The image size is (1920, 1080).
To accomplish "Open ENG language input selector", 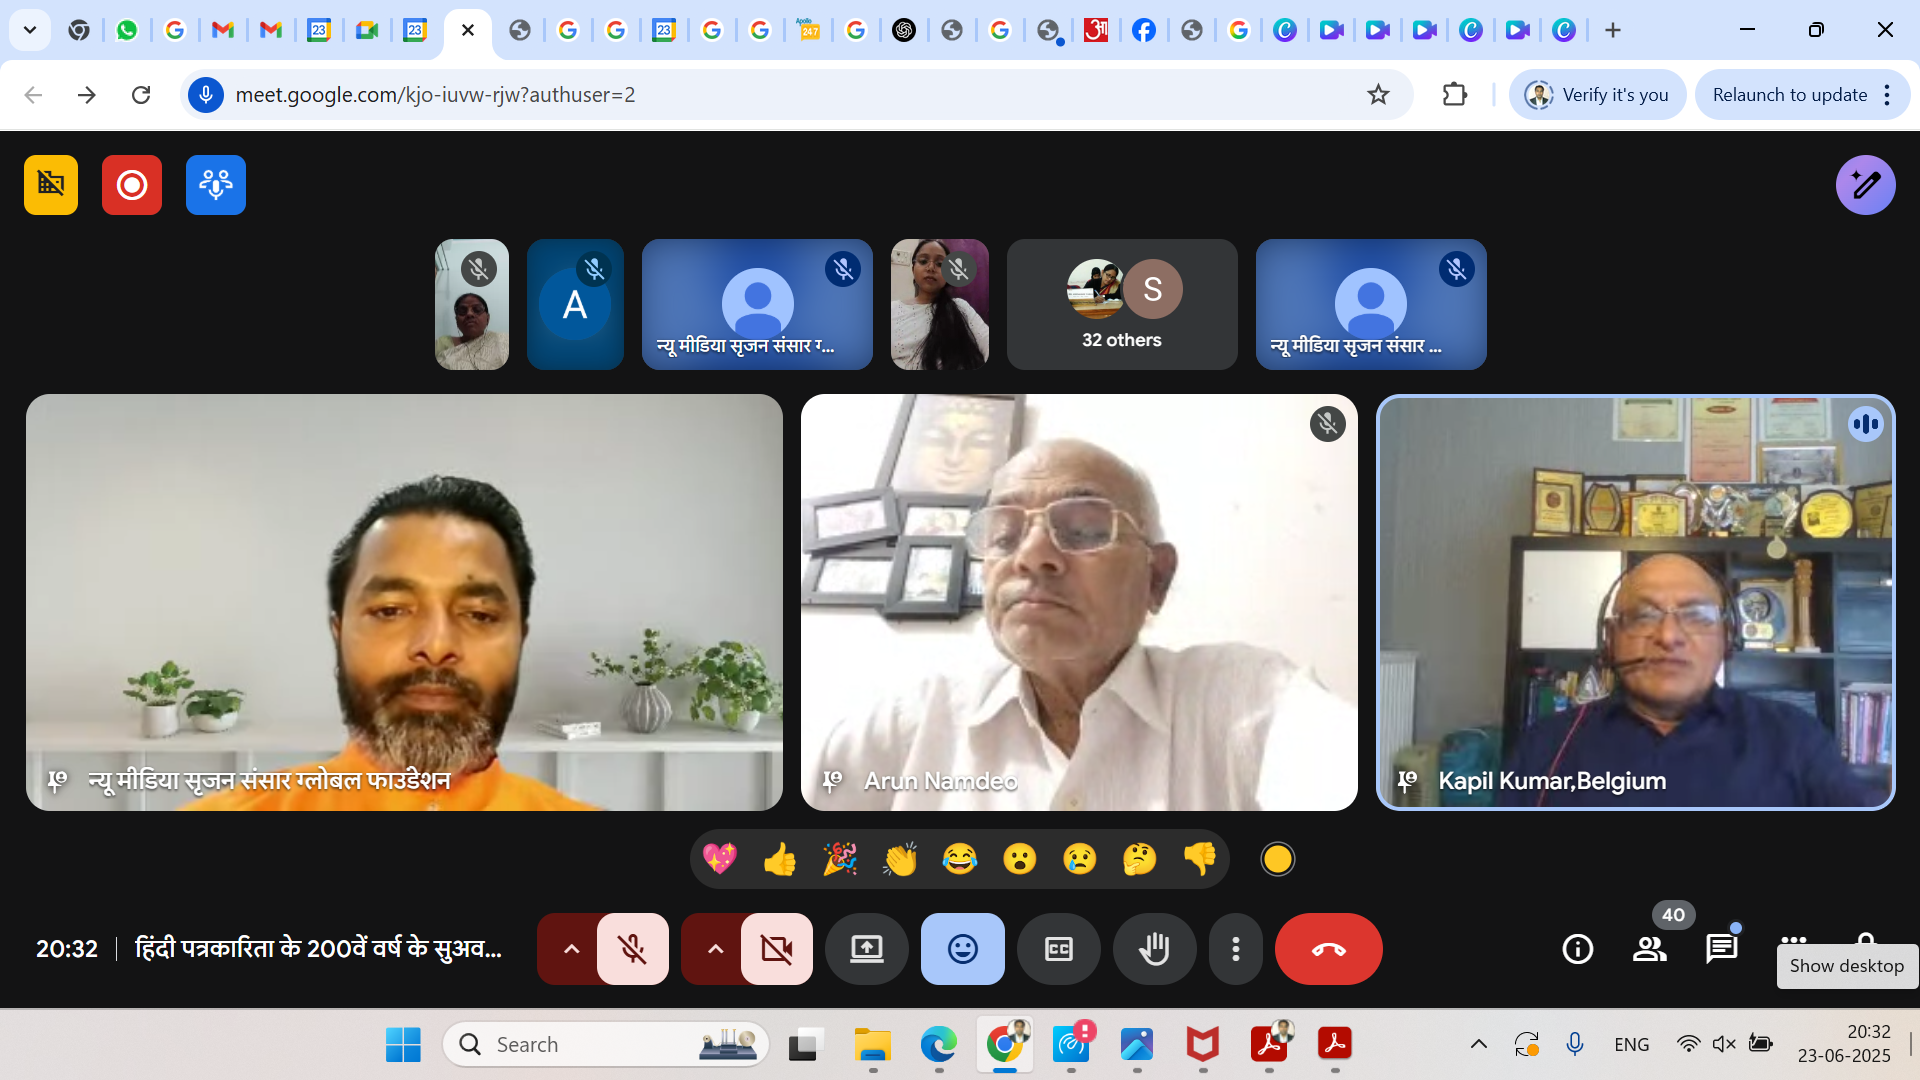I will 1631,1045.
